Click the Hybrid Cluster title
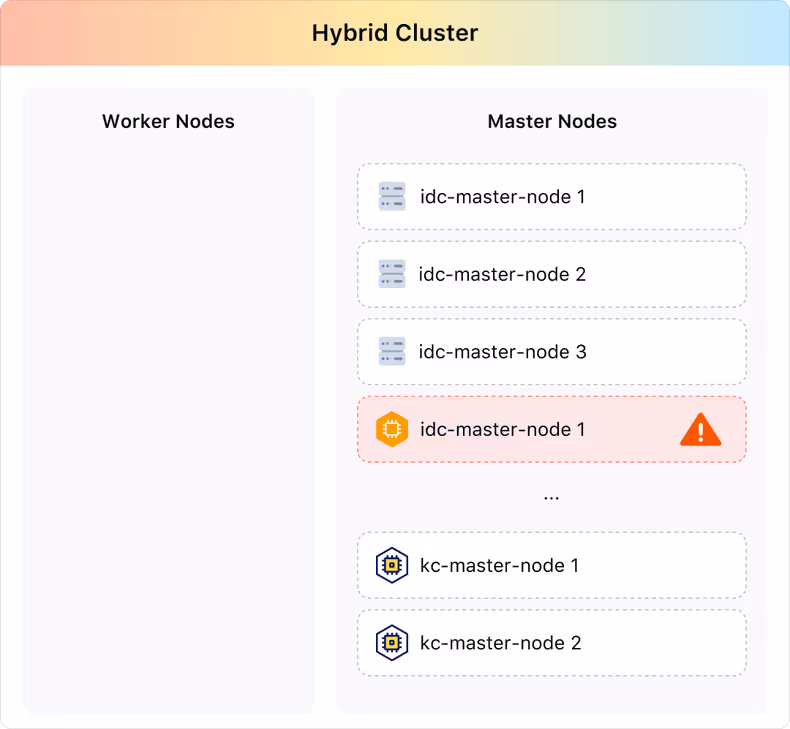 tap(395, 33)
